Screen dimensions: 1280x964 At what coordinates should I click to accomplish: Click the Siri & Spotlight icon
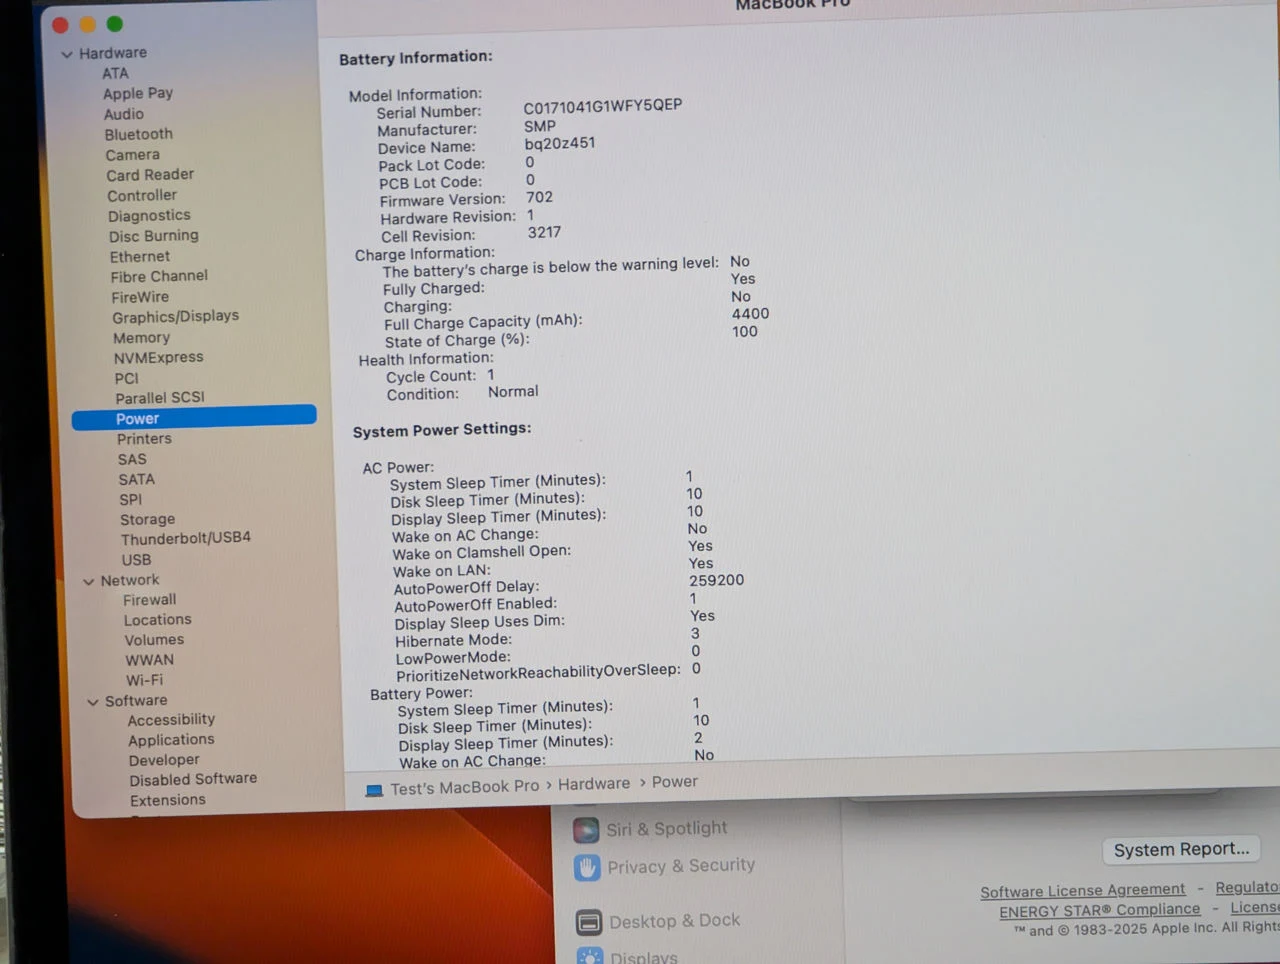pos(586,830)
